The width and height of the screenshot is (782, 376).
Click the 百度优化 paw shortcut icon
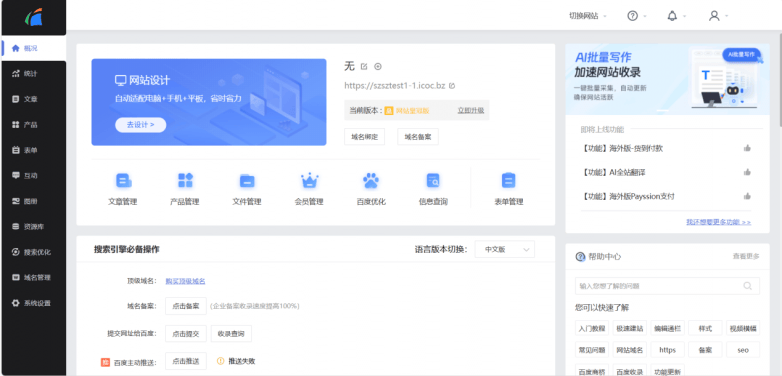371,181
